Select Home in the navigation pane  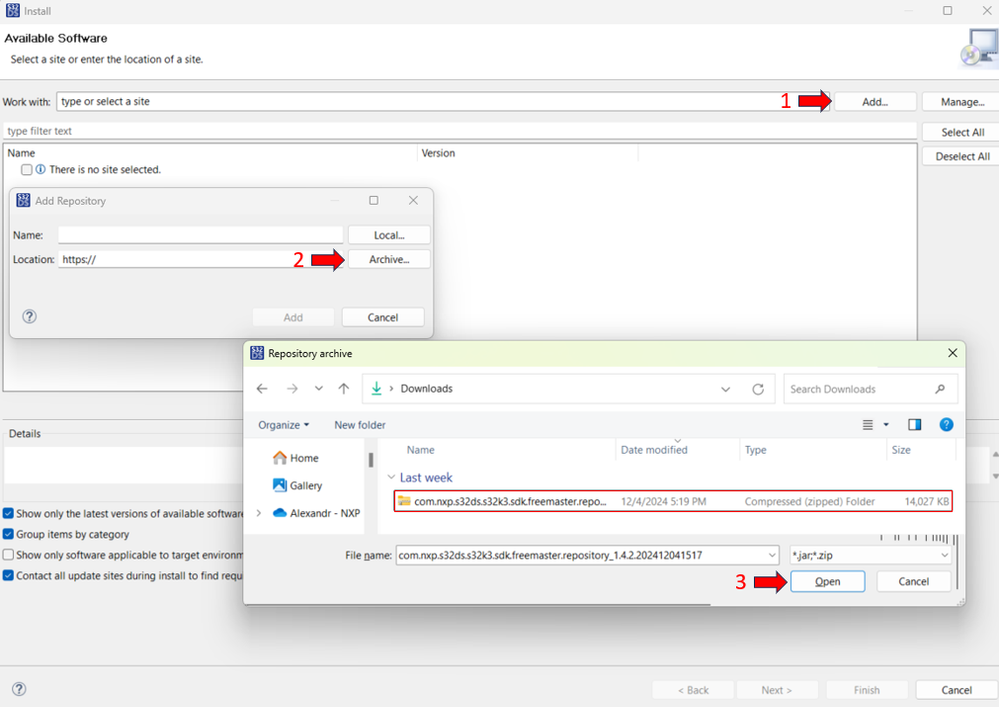click(295, 458)
